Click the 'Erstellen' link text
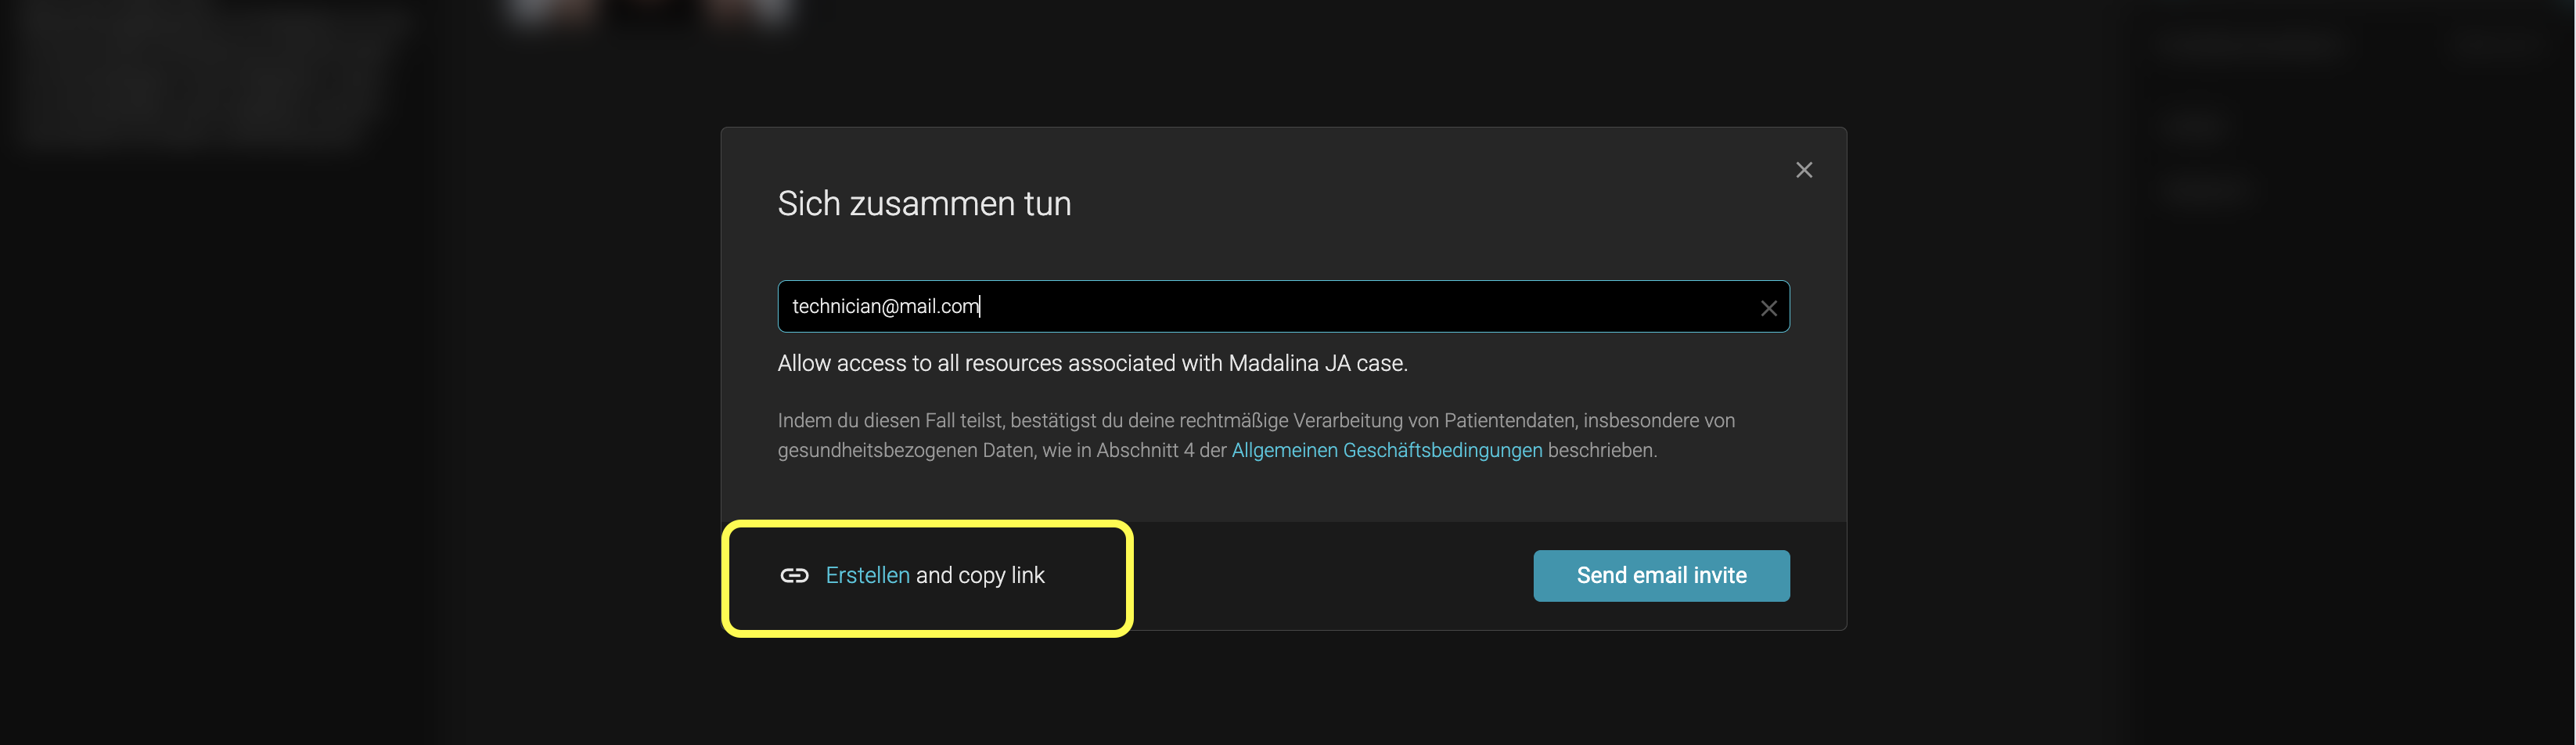Screen dimensions: 2576x745 point(867,575)
